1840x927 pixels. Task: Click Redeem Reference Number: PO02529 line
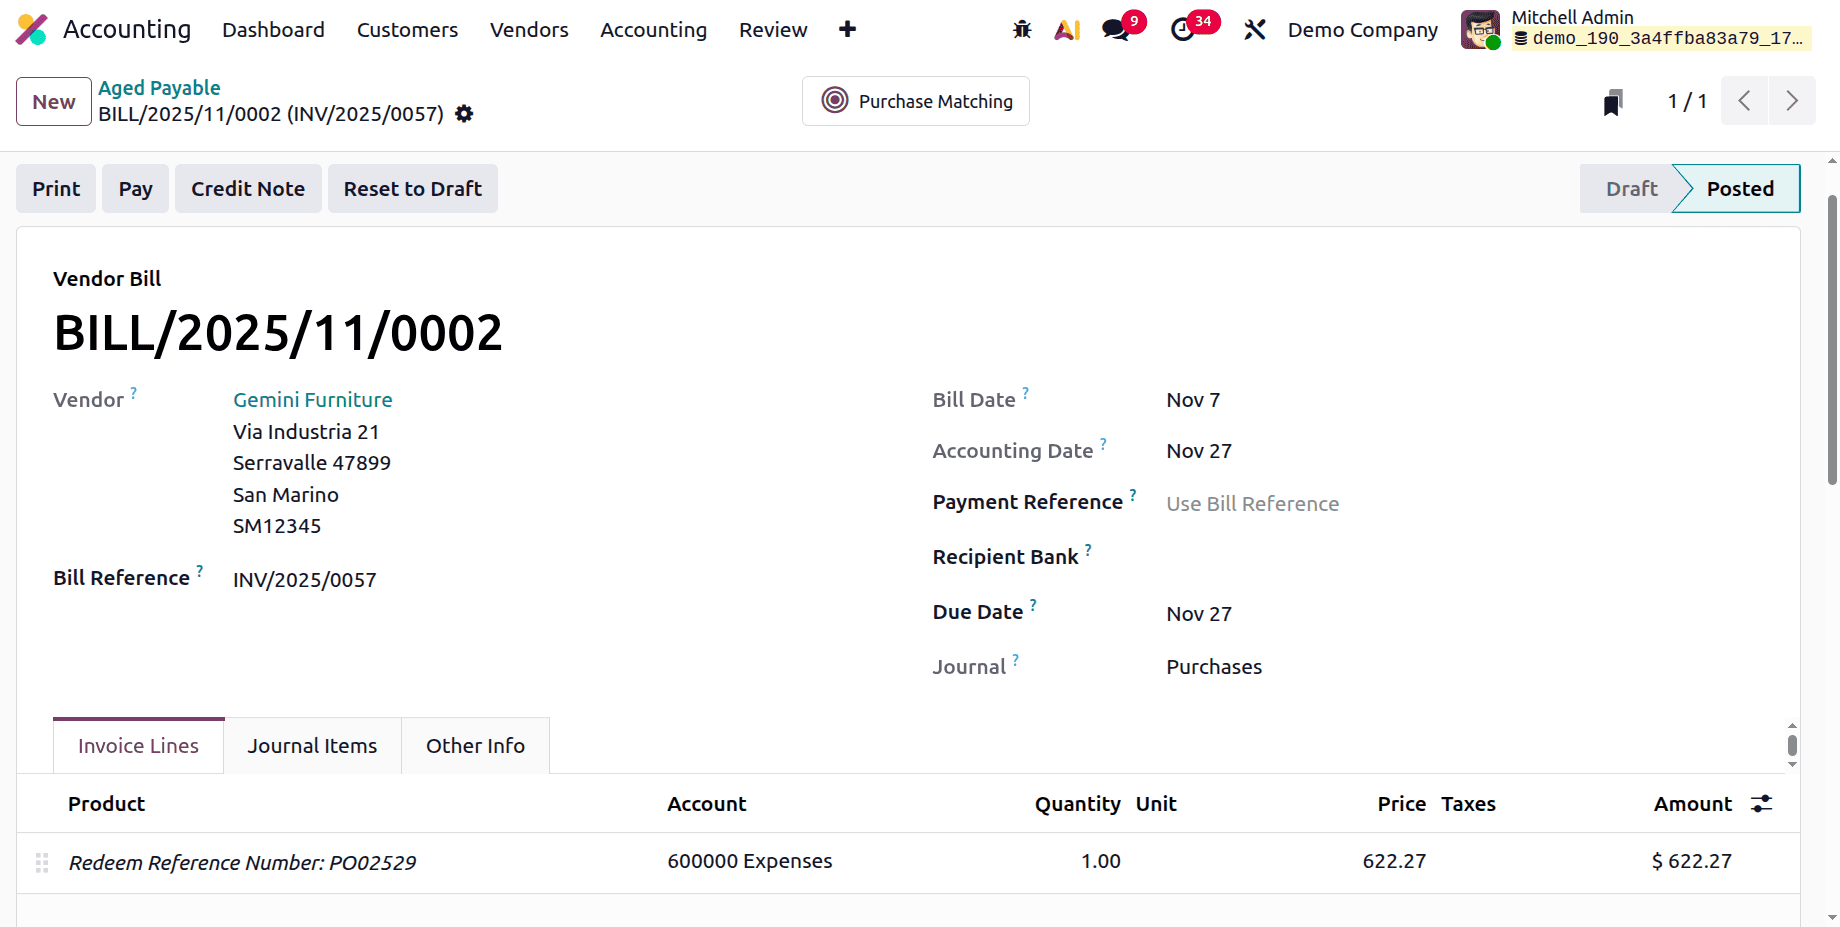pos(242,863)
